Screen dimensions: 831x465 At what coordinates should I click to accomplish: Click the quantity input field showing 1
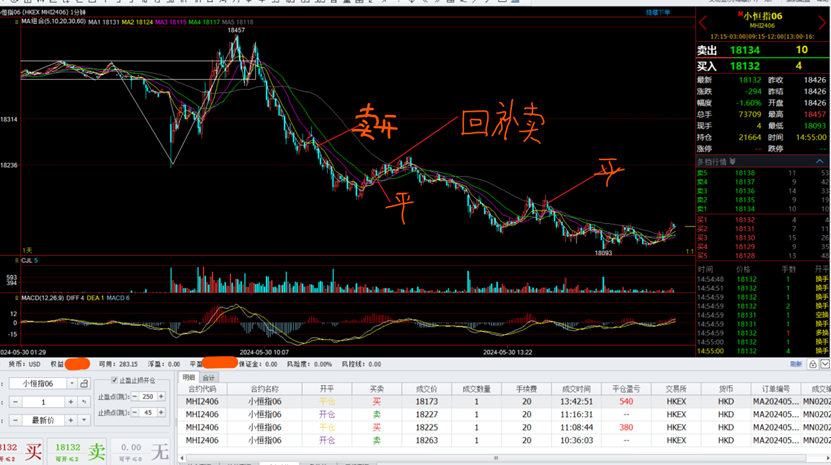43,402
